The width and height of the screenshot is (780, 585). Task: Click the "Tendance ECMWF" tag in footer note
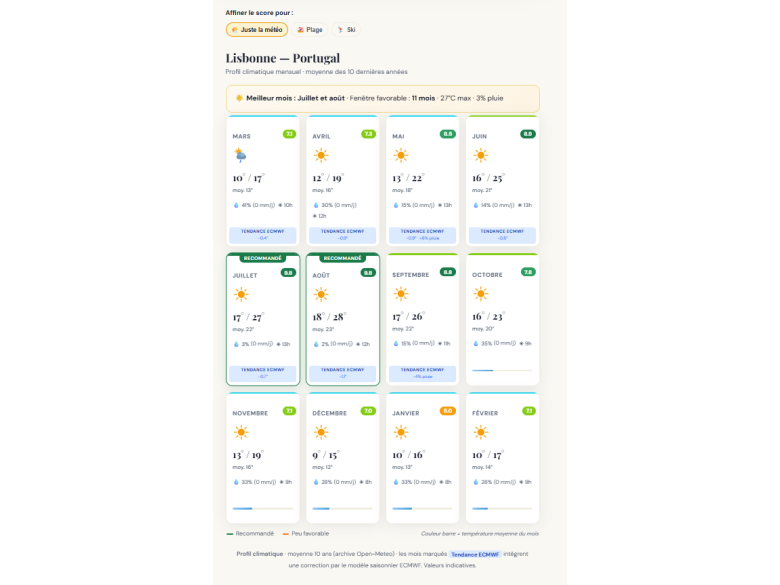[475, 553]
